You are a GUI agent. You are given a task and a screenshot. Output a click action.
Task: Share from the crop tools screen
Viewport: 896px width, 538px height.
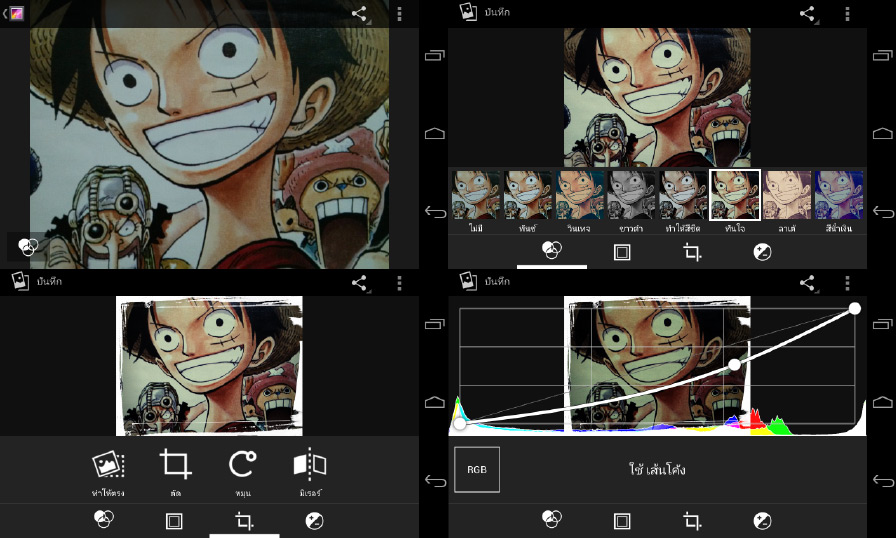click(x=359, y=283)
